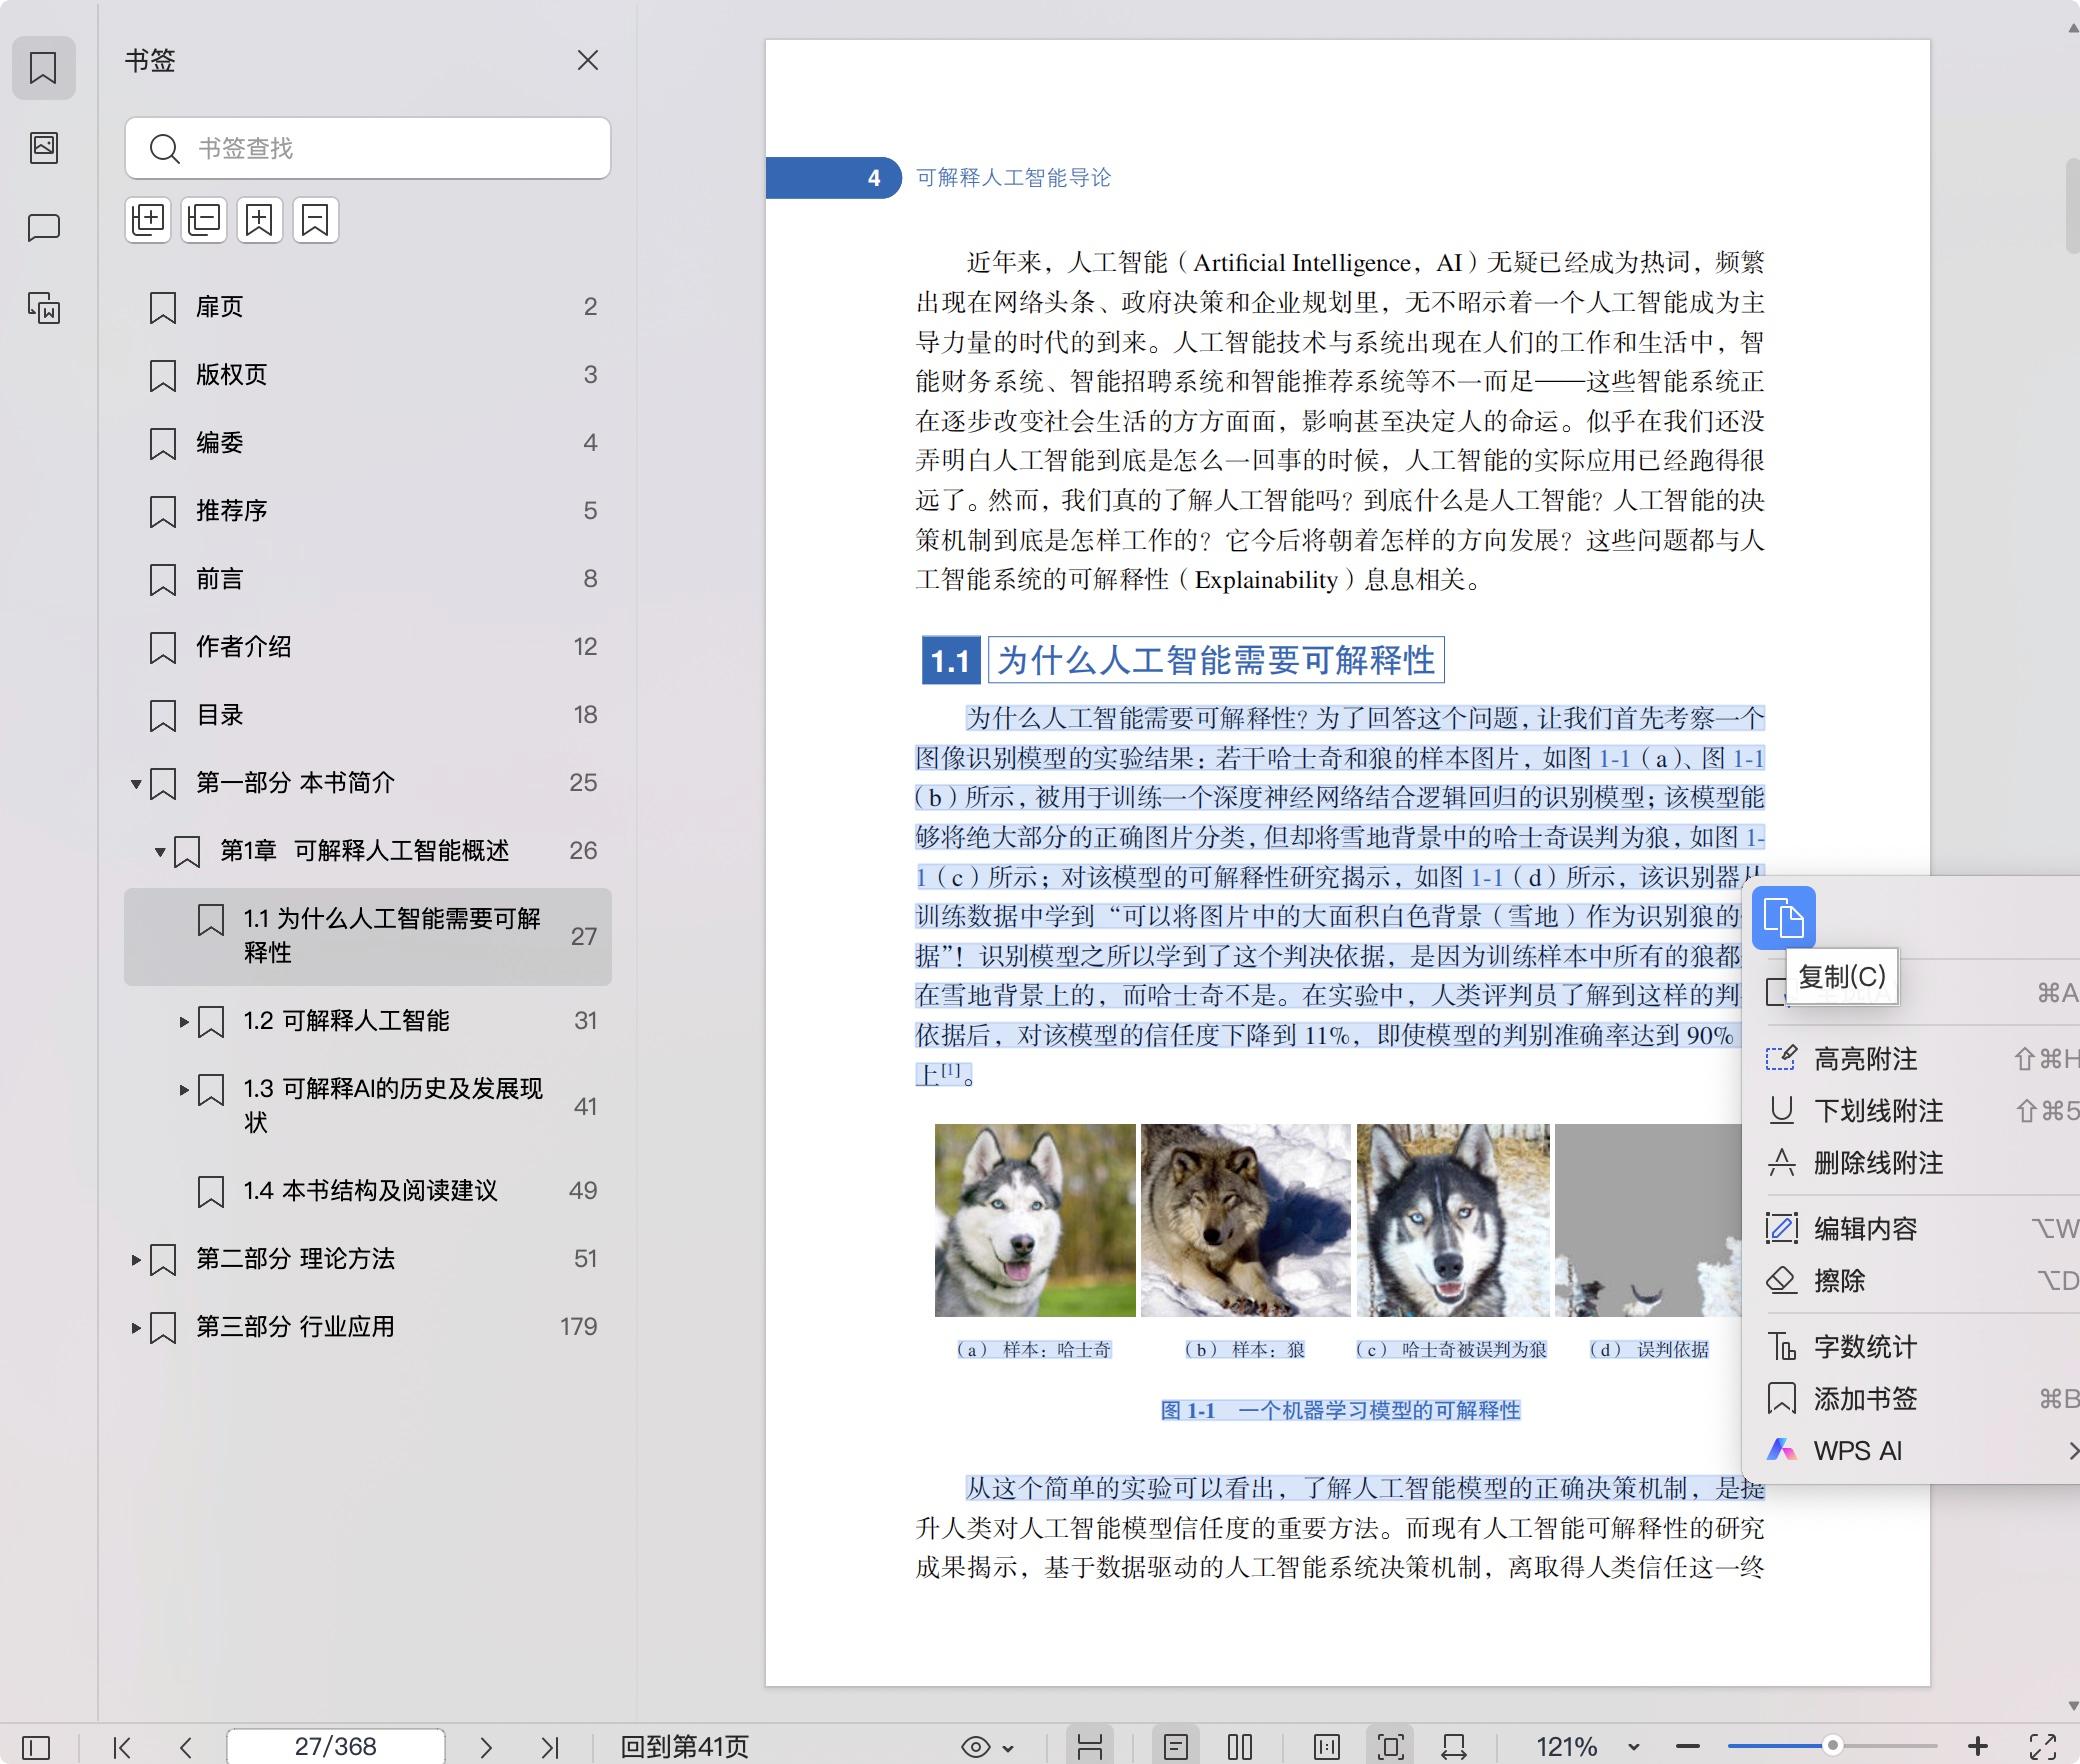This screenshot has width=2080, height=1764.
Task: Expand the 第二部分 理论方法 bookmark
Action: [x=136, y=1259]
